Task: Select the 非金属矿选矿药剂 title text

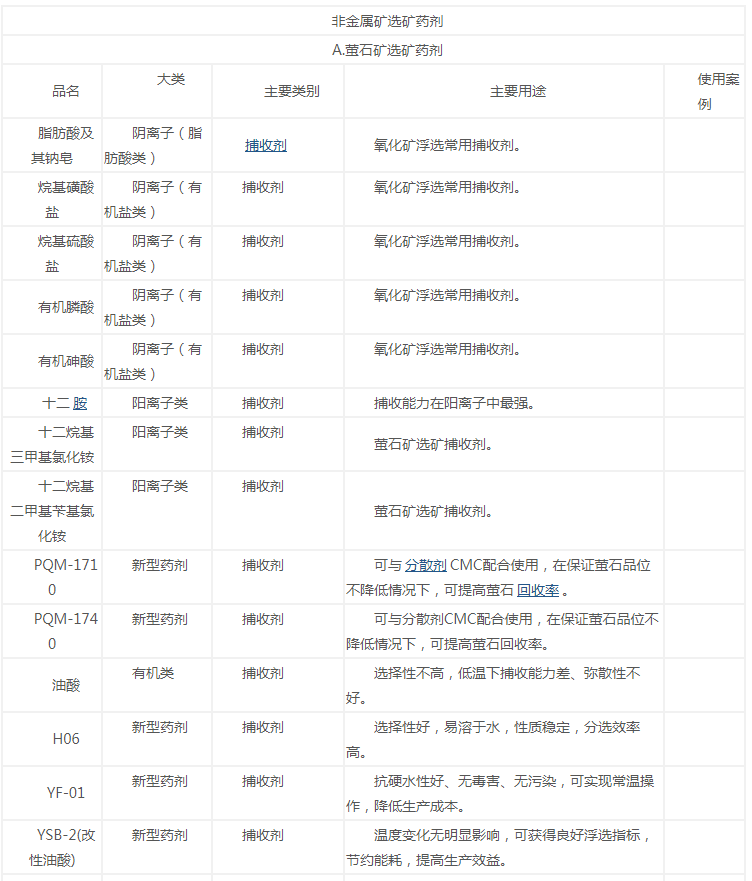Action: pyautogui.click(x=387, y=21)
